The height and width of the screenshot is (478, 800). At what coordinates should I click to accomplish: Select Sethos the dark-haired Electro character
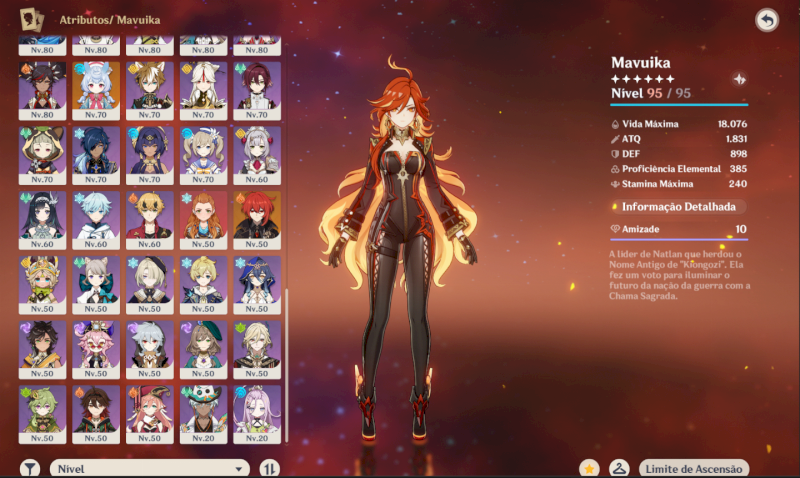point(42,350)
